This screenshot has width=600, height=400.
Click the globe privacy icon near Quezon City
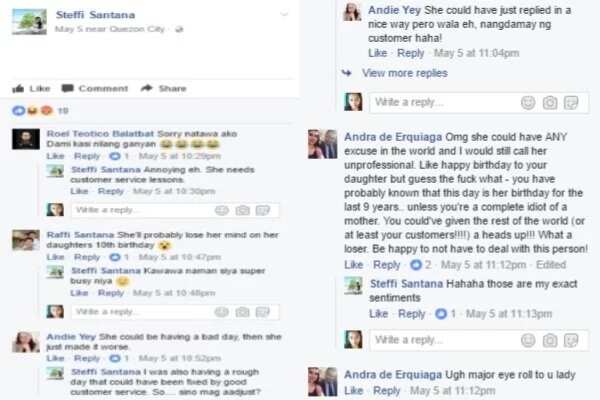pos(179,29)
